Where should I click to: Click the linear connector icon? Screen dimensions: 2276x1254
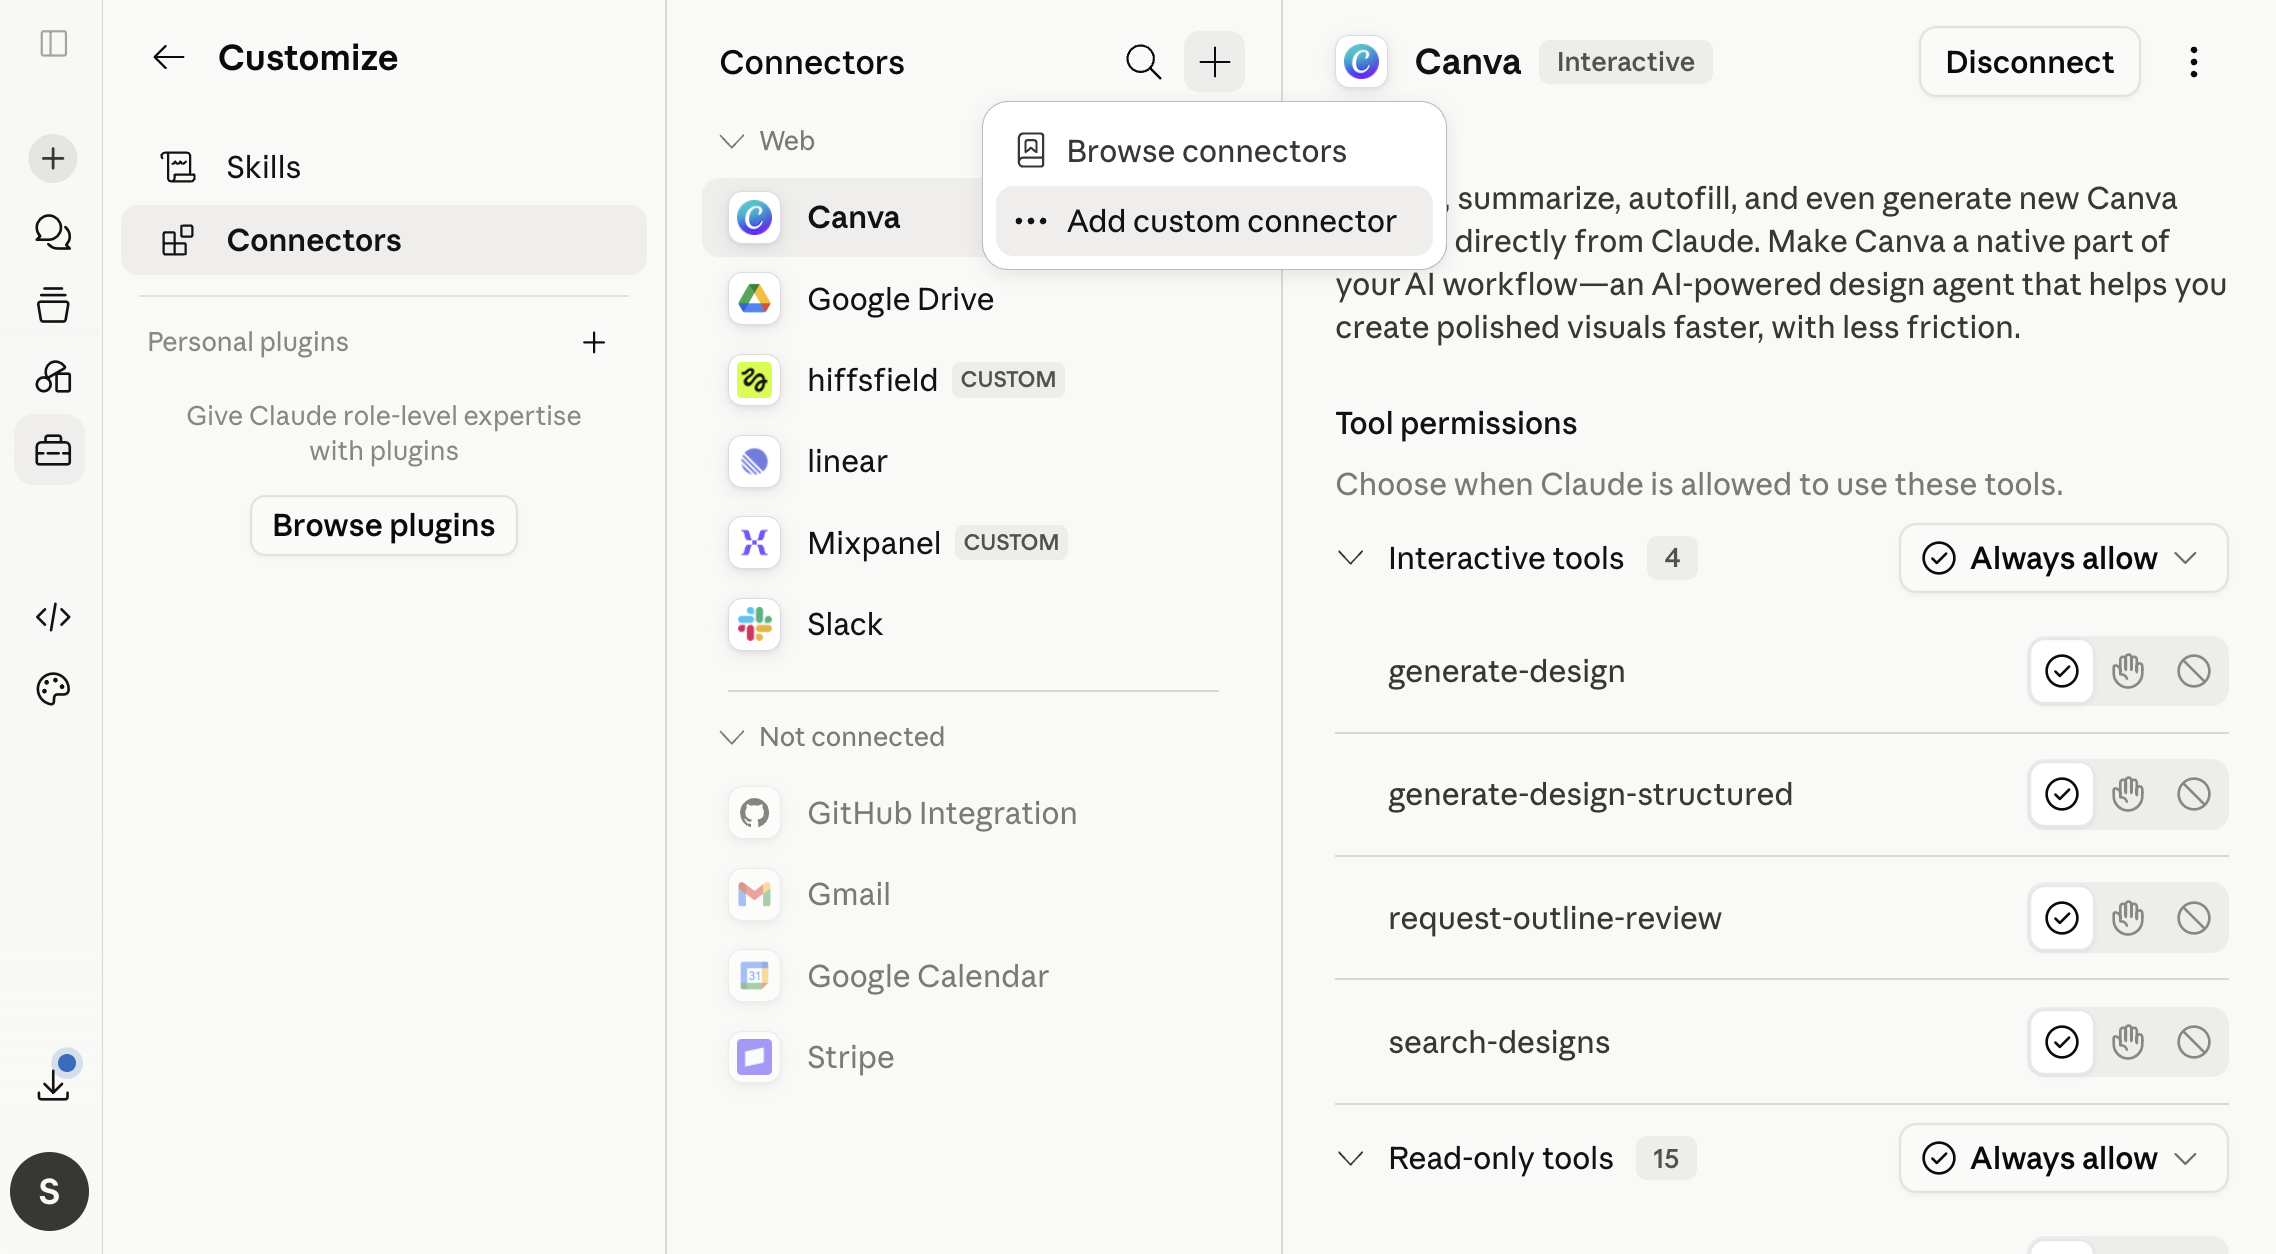pos(754,461)
